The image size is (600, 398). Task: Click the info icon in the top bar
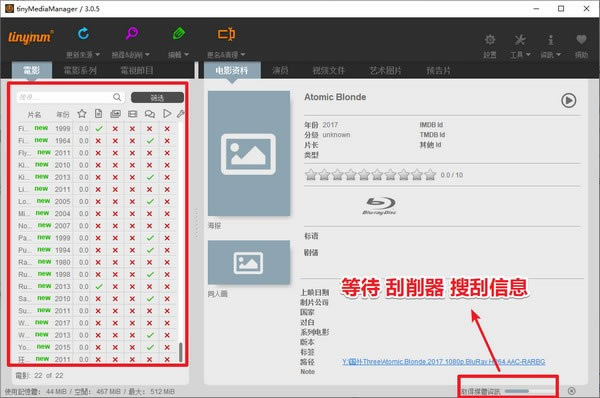click(x=550, y=39)
